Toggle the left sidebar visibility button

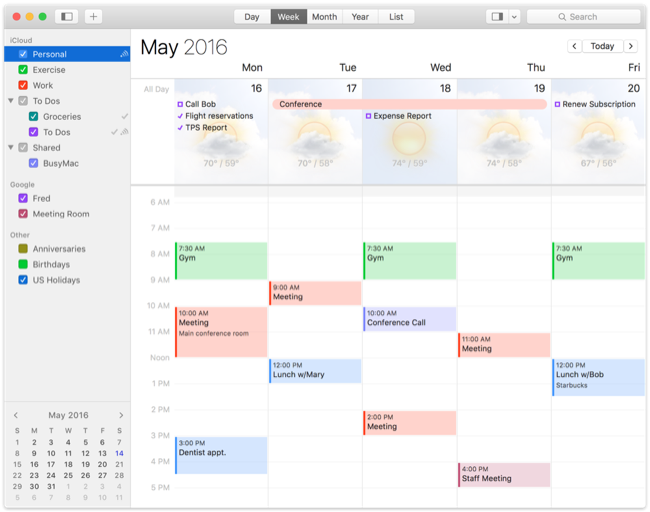coord(67,17)
